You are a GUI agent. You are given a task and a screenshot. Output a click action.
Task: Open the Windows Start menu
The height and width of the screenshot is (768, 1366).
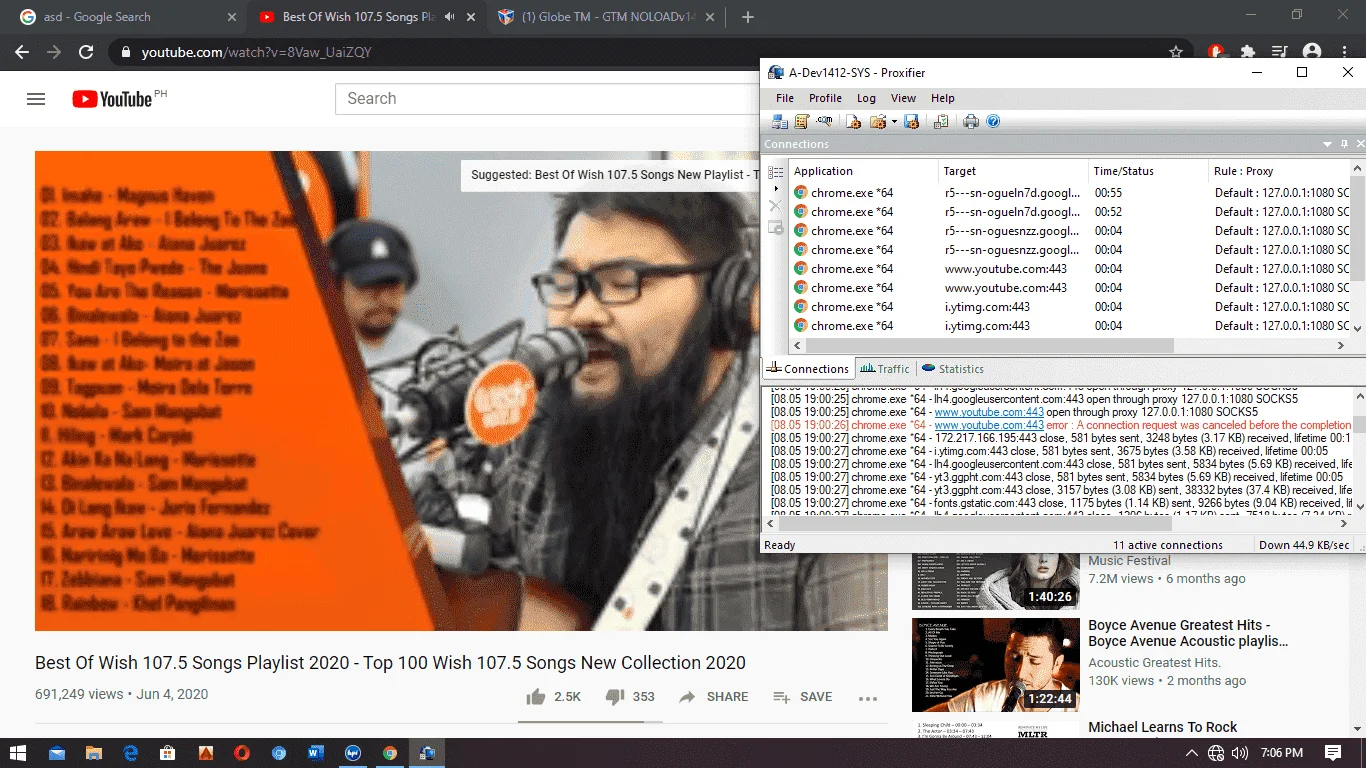click(x=18, y=753)
